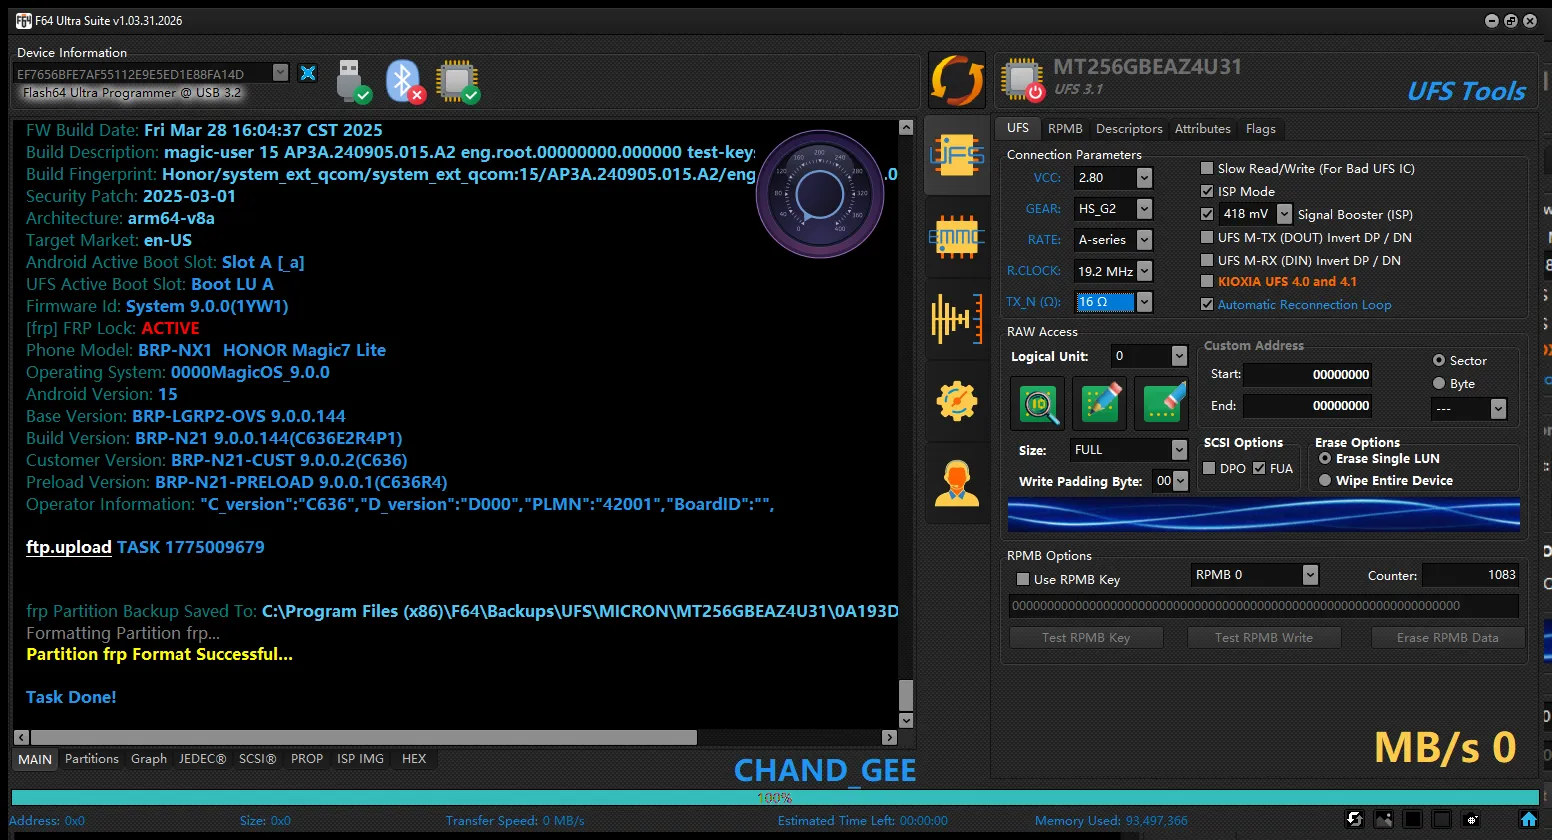Click the Test RPMB Key button
Viewport: 1552px width, 840px height.
[1086, 638]
